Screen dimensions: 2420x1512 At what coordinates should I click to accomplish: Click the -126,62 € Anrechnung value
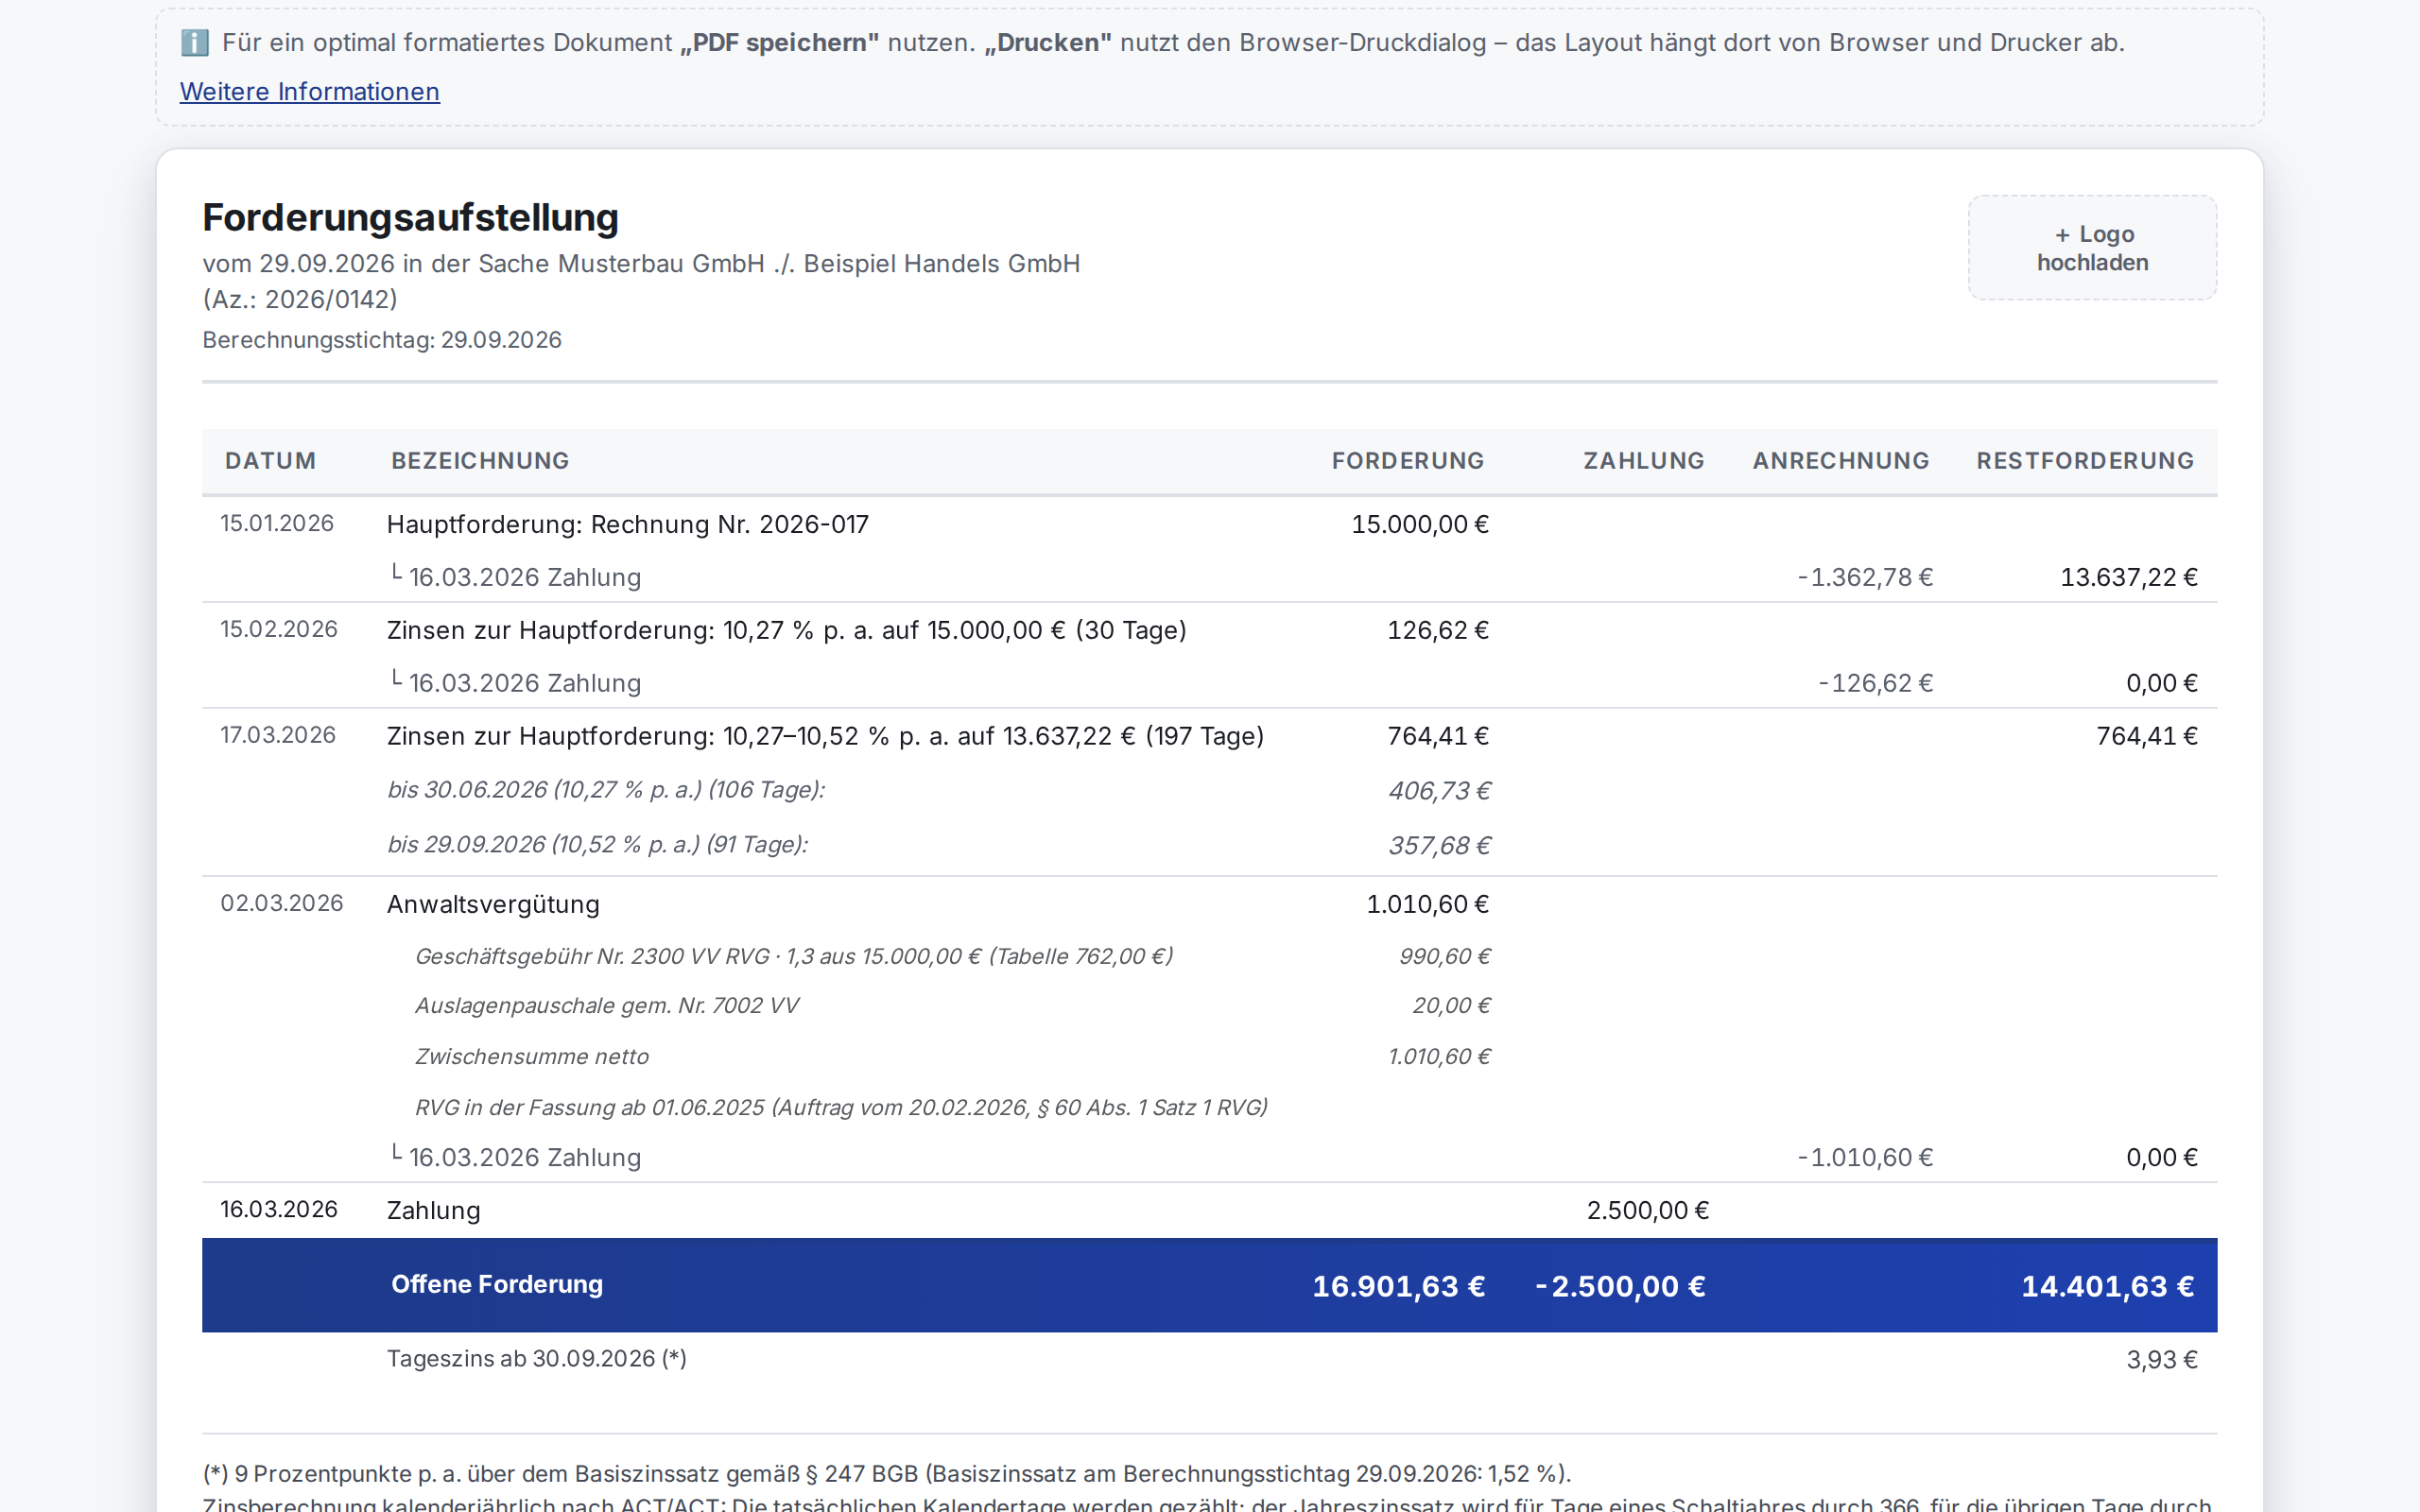tap(1875, 683)
